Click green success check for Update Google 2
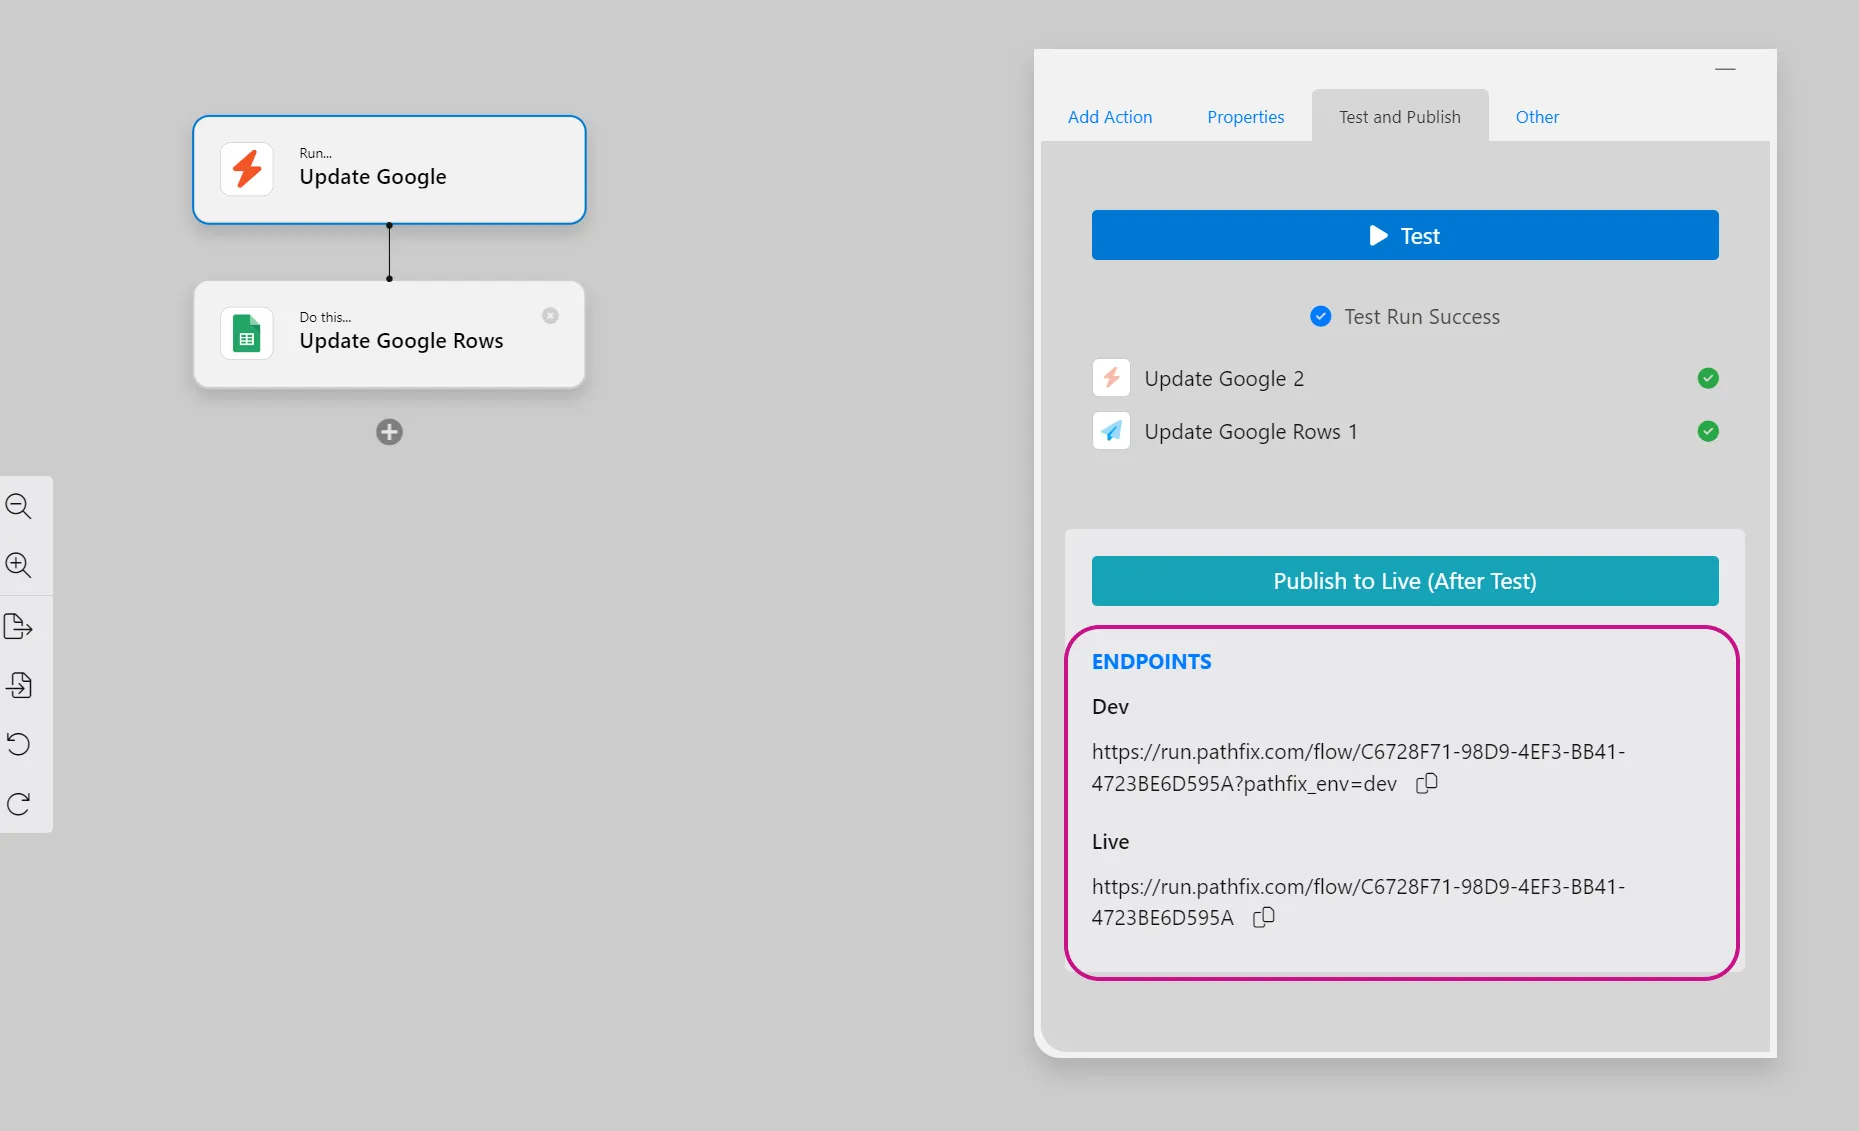 coord(1708,378)
